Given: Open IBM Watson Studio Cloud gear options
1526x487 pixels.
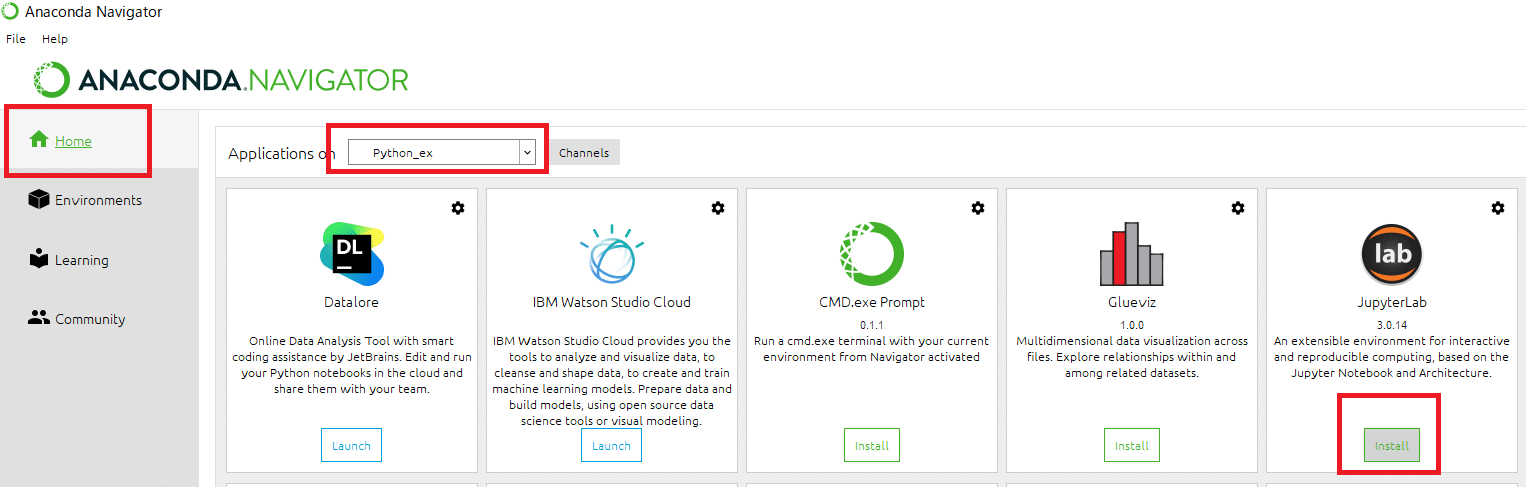Looking at the screenshot, I should coord(718,208).
